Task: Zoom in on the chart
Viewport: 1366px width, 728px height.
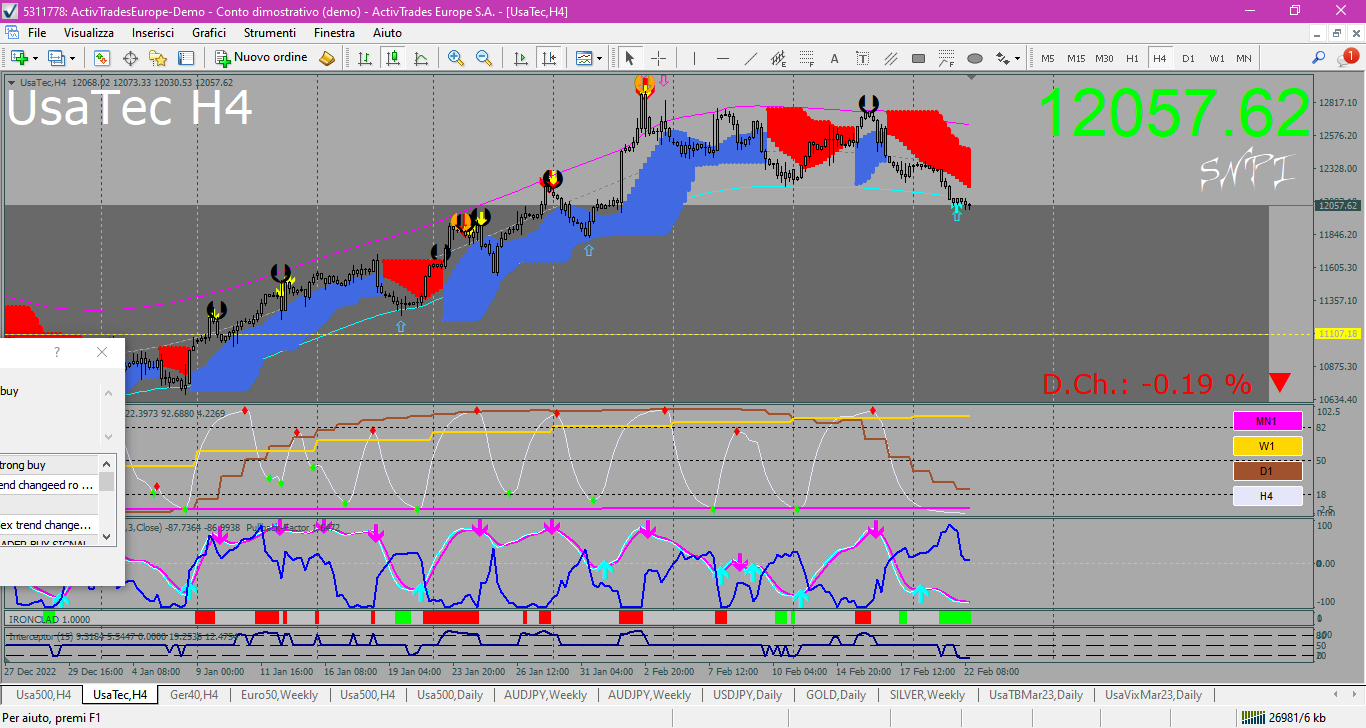Action: point(456,58)
